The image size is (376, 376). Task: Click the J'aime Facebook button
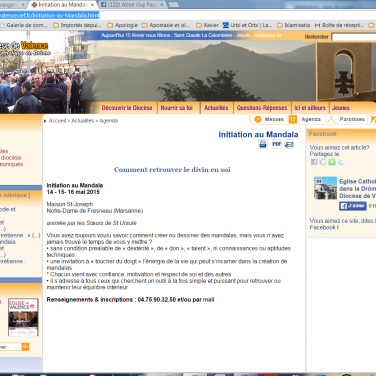point(353,206)
